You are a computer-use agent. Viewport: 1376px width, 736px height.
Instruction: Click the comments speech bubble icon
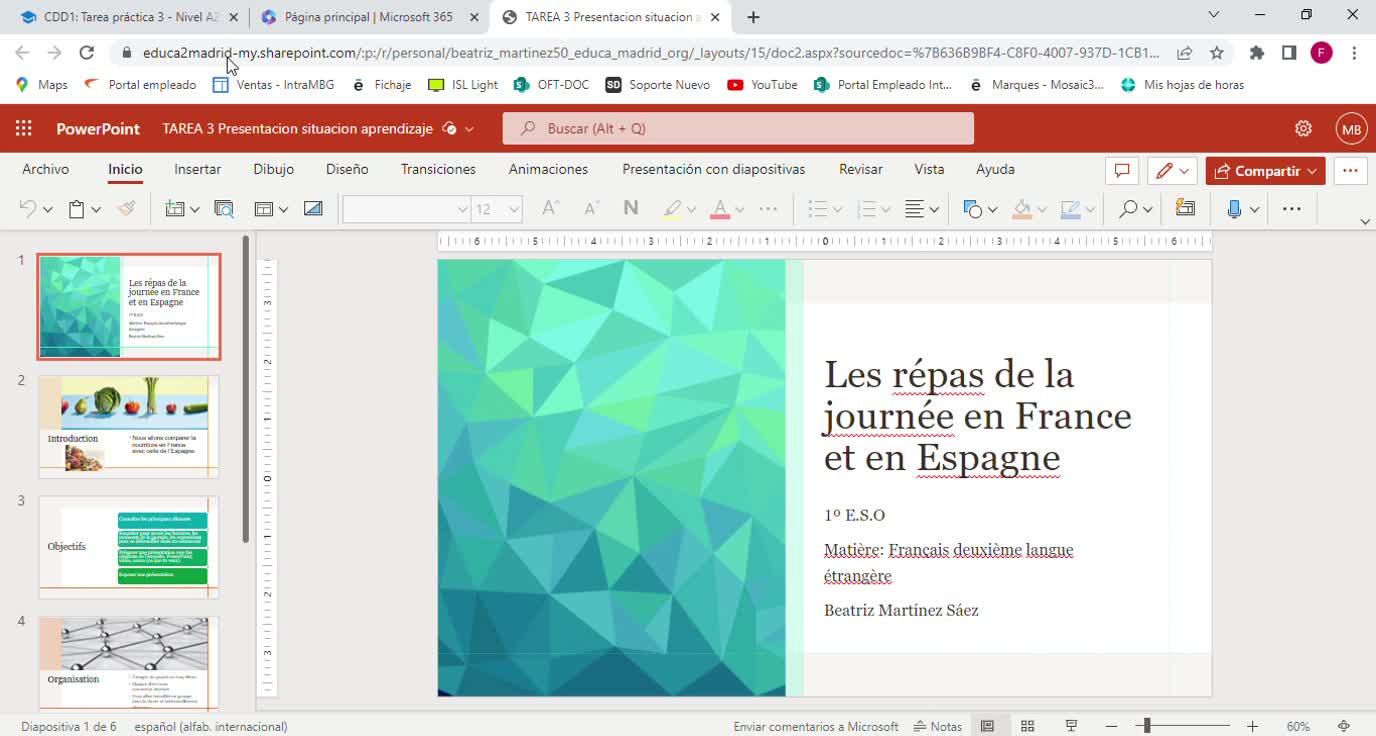point(1122,171)
